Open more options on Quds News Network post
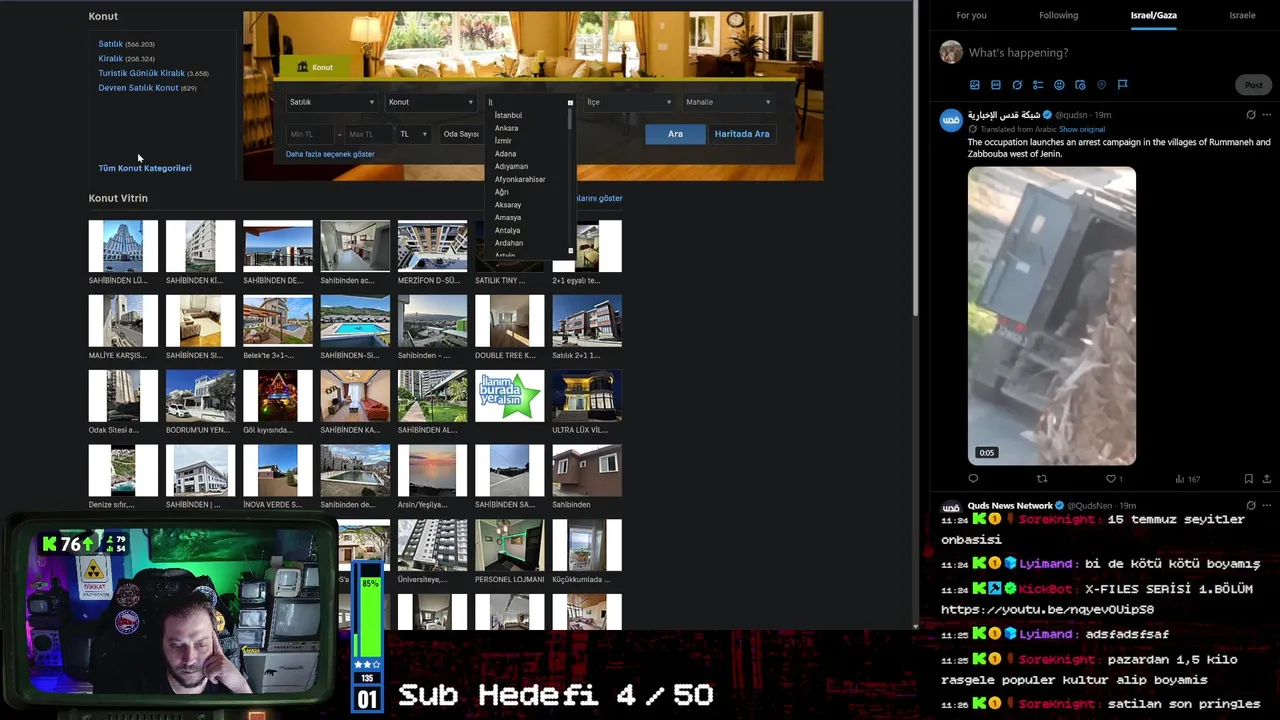 click(1266, 506)
